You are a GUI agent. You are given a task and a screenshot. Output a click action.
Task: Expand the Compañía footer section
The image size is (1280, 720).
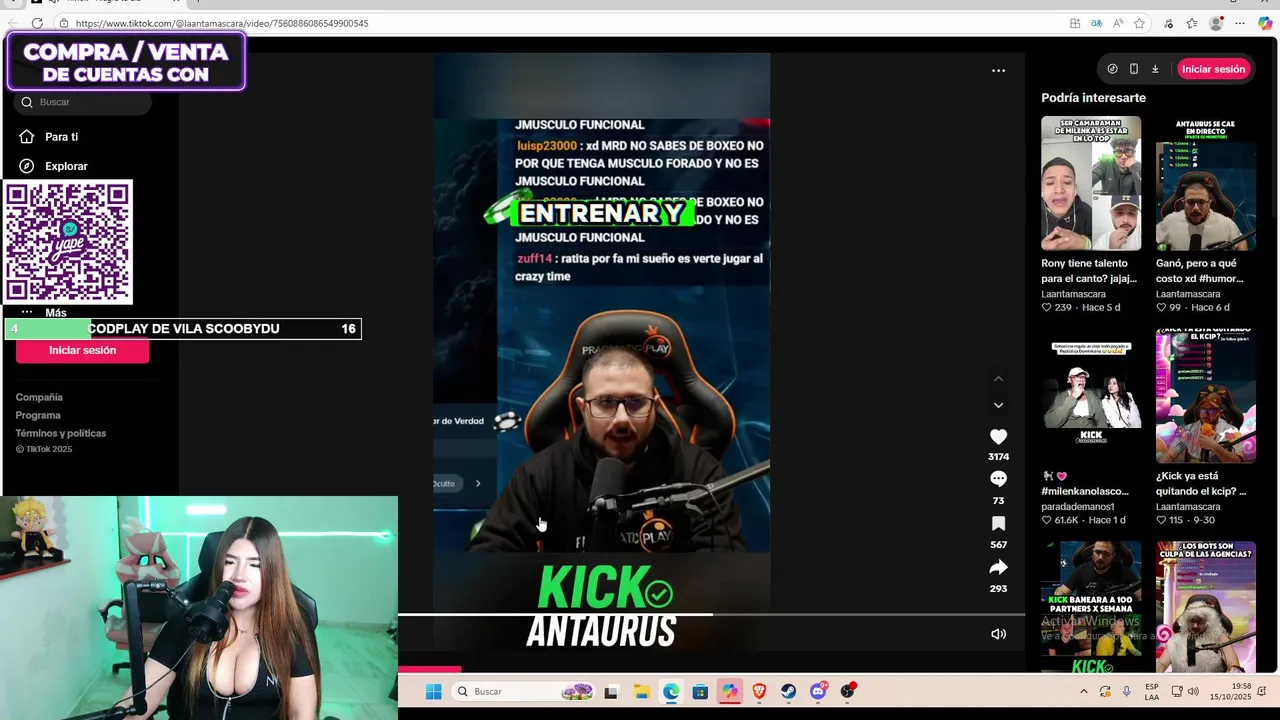(x=39, y=397)
